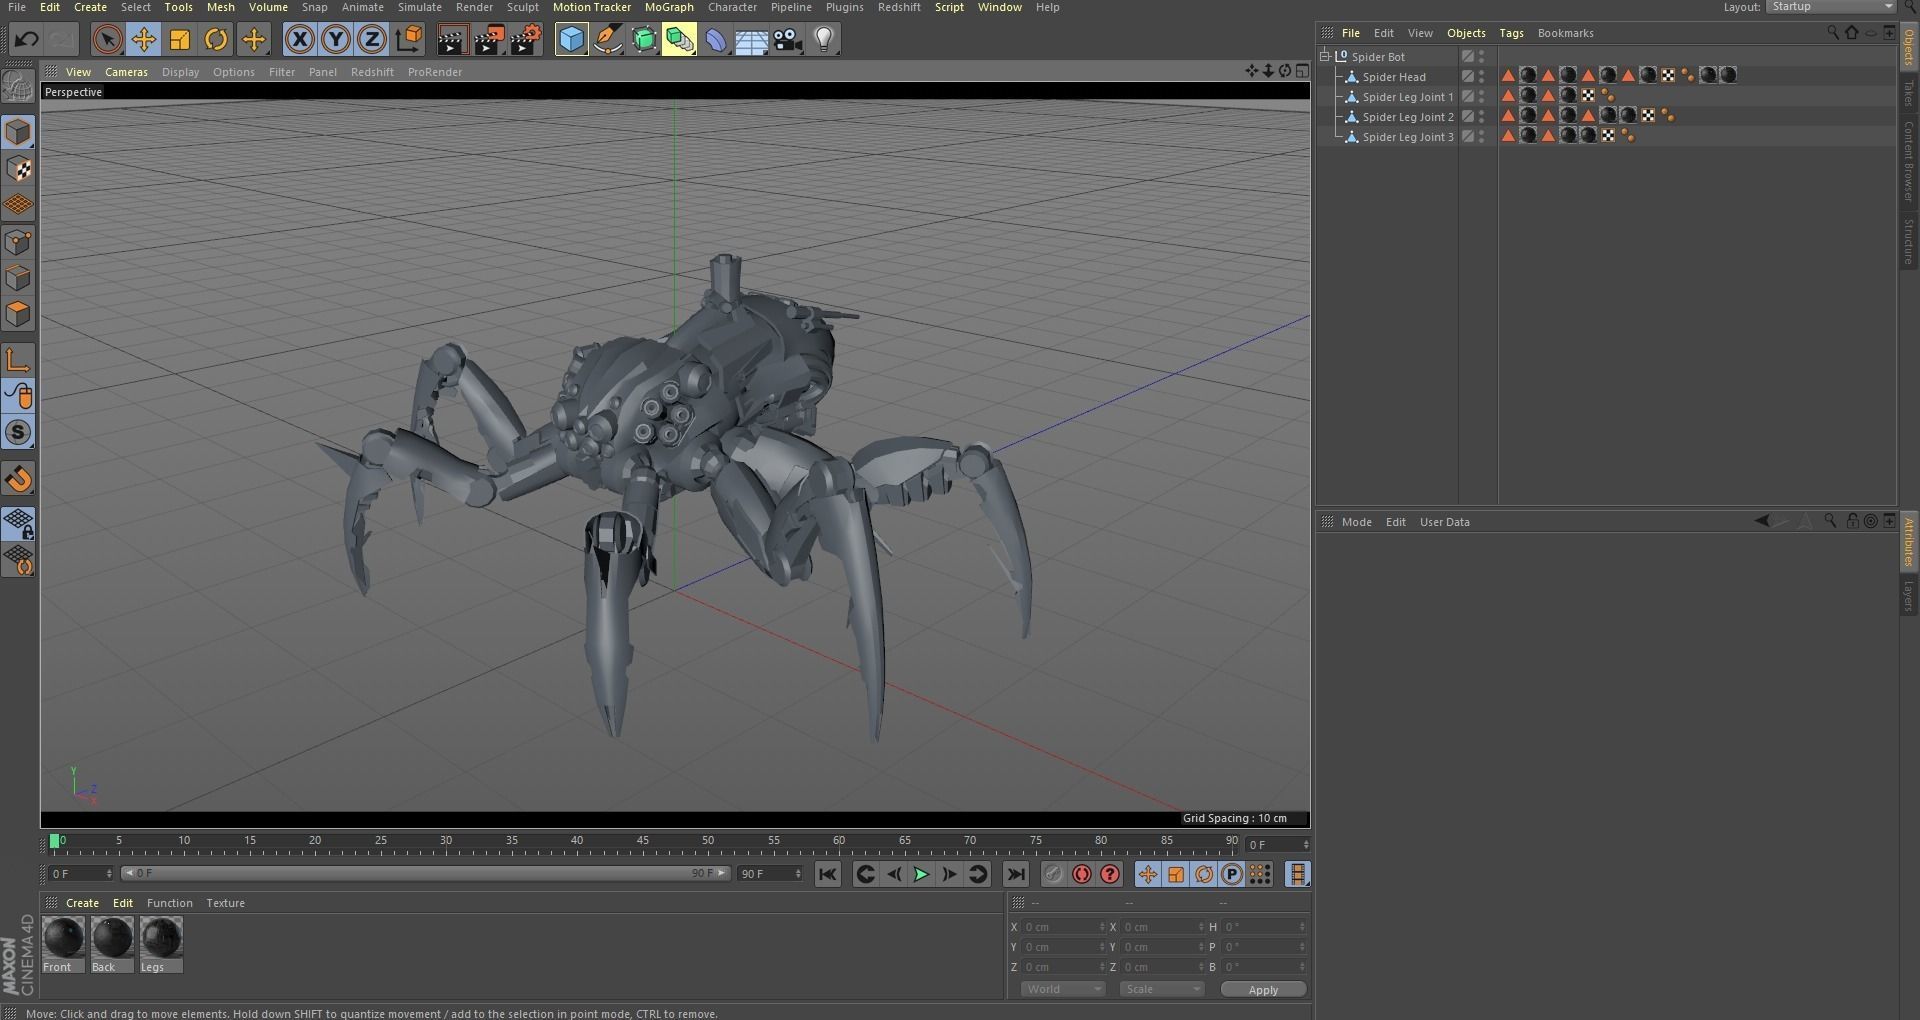1920x1020 pixels.
Task: Add a Floor environment object
Action: click(x=751, y=40)
